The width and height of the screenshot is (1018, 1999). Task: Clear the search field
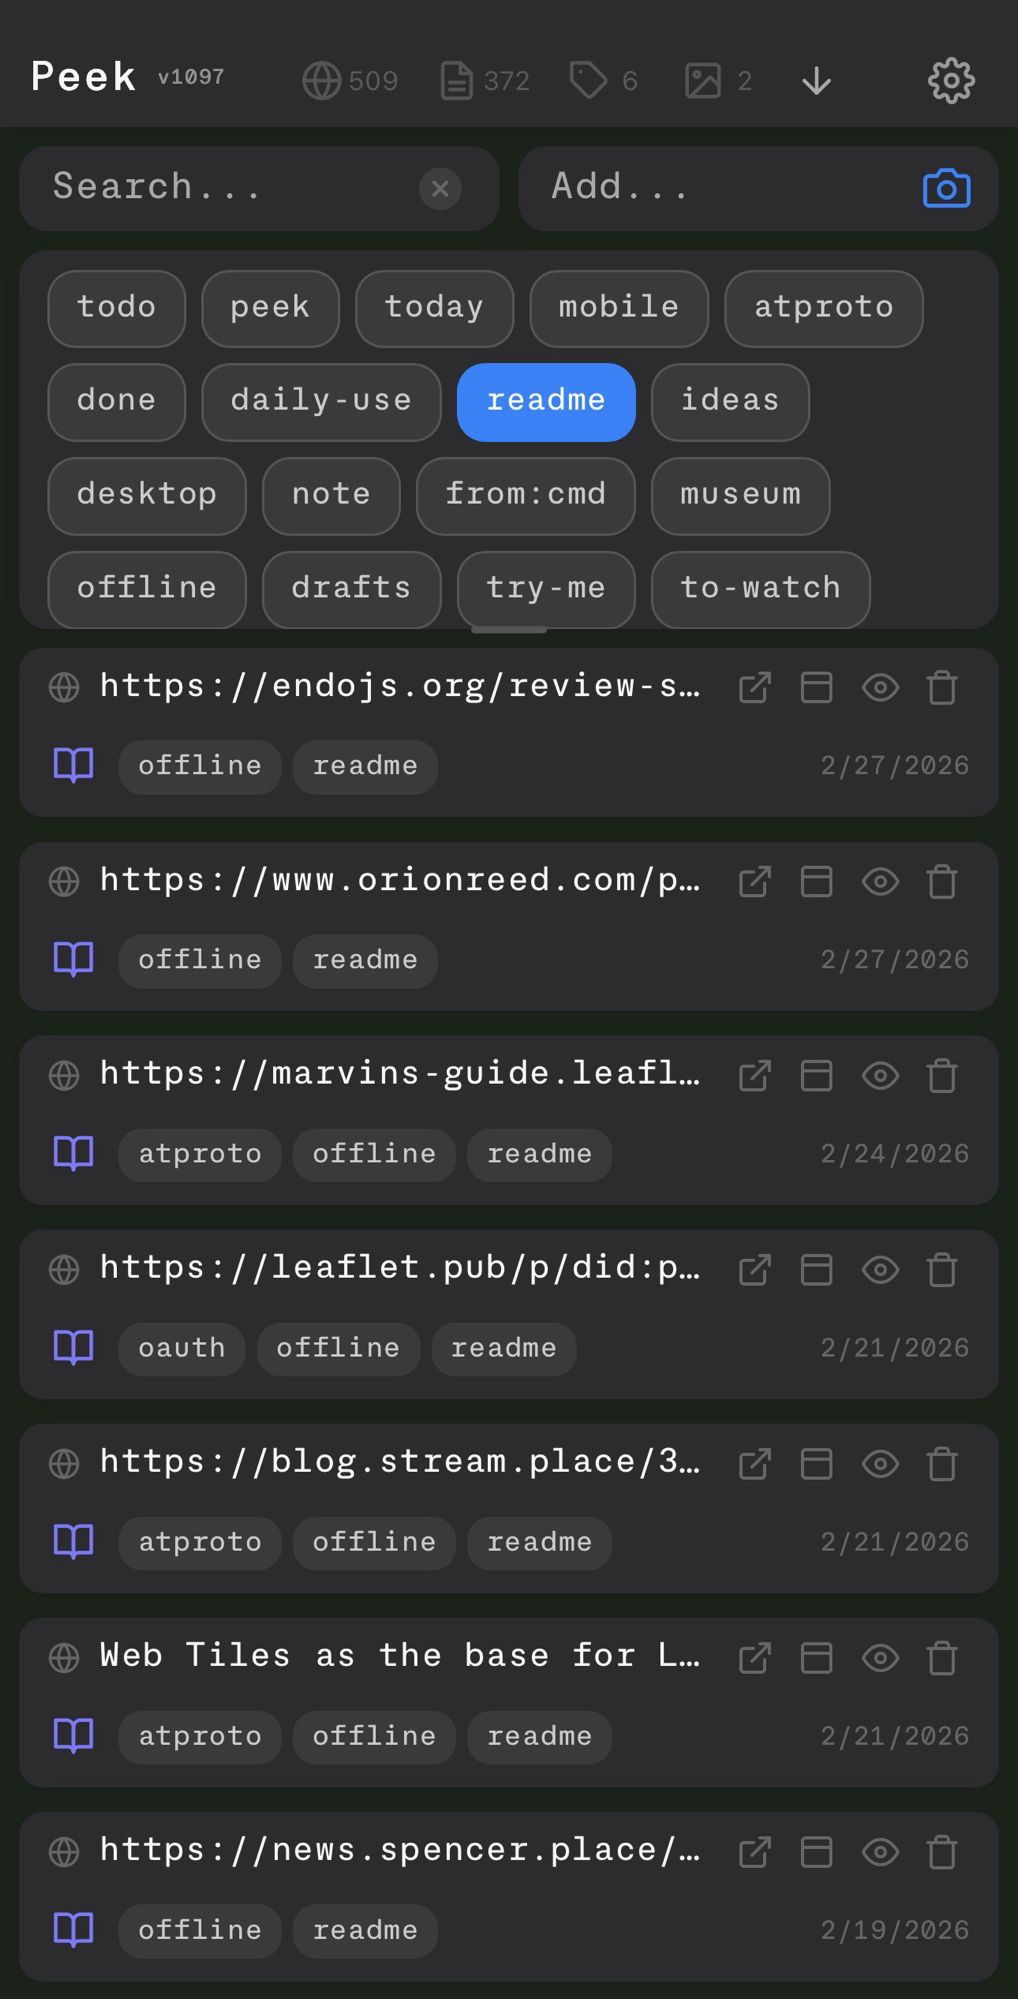[440, 188]
